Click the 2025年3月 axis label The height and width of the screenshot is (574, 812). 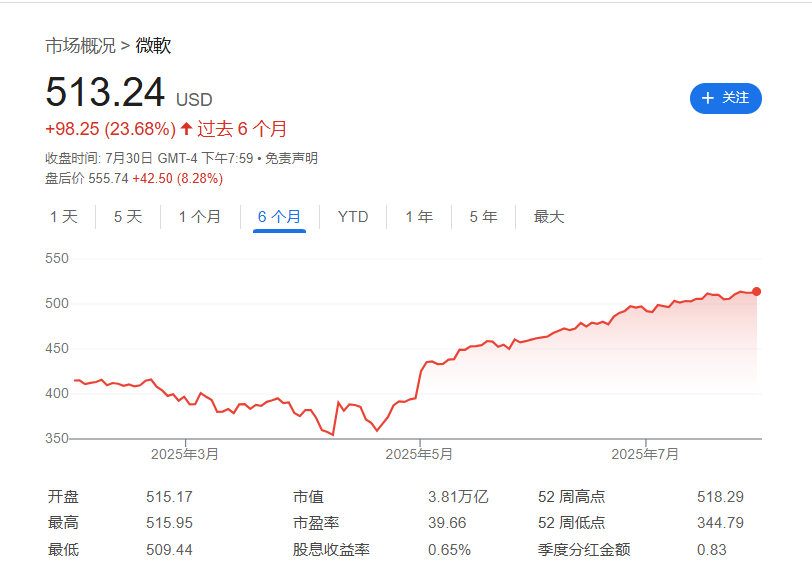tap(185, 454)
